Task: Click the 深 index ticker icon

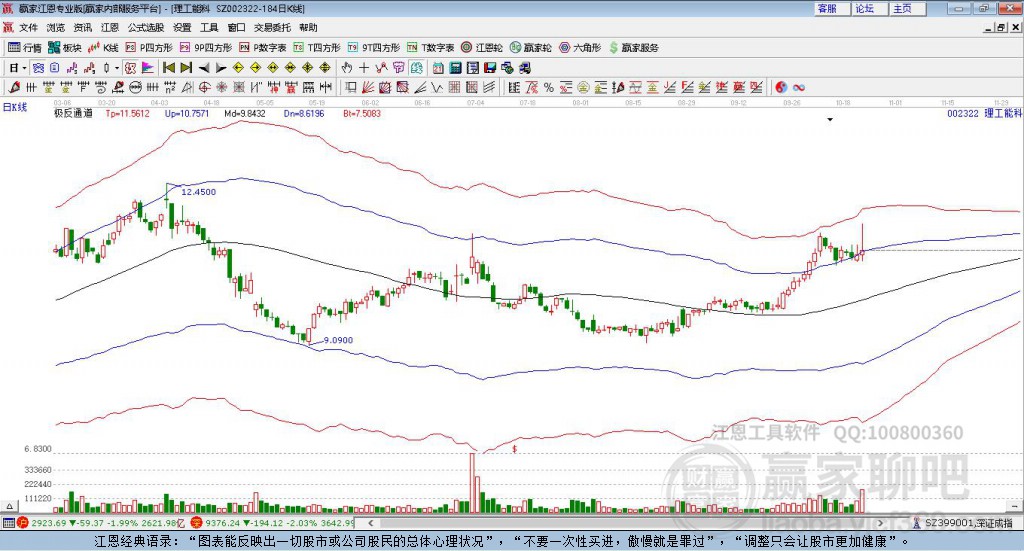Action: click(197, 523)
